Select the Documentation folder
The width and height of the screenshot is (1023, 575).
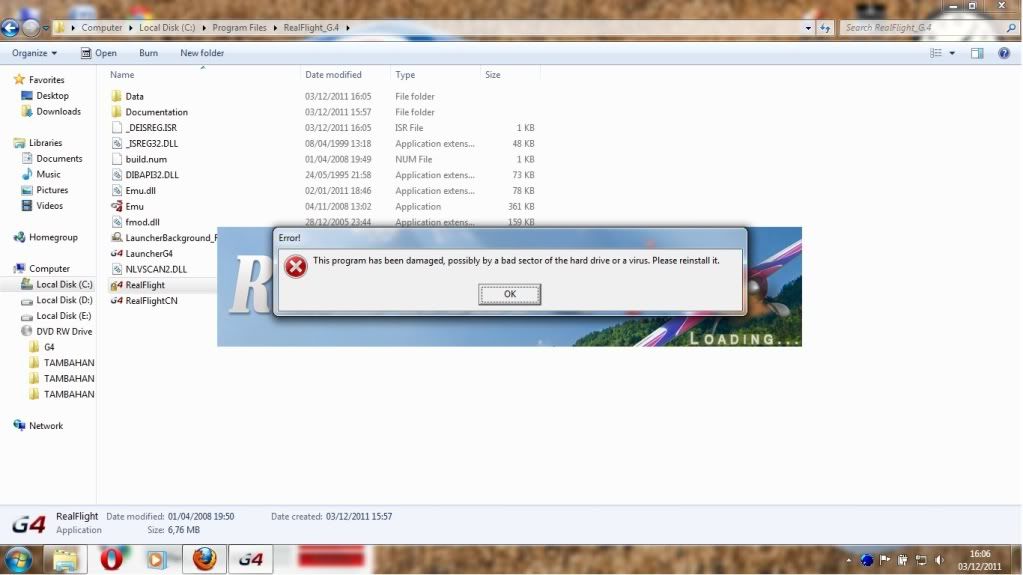pyautogui.click(x=157, y=112)
